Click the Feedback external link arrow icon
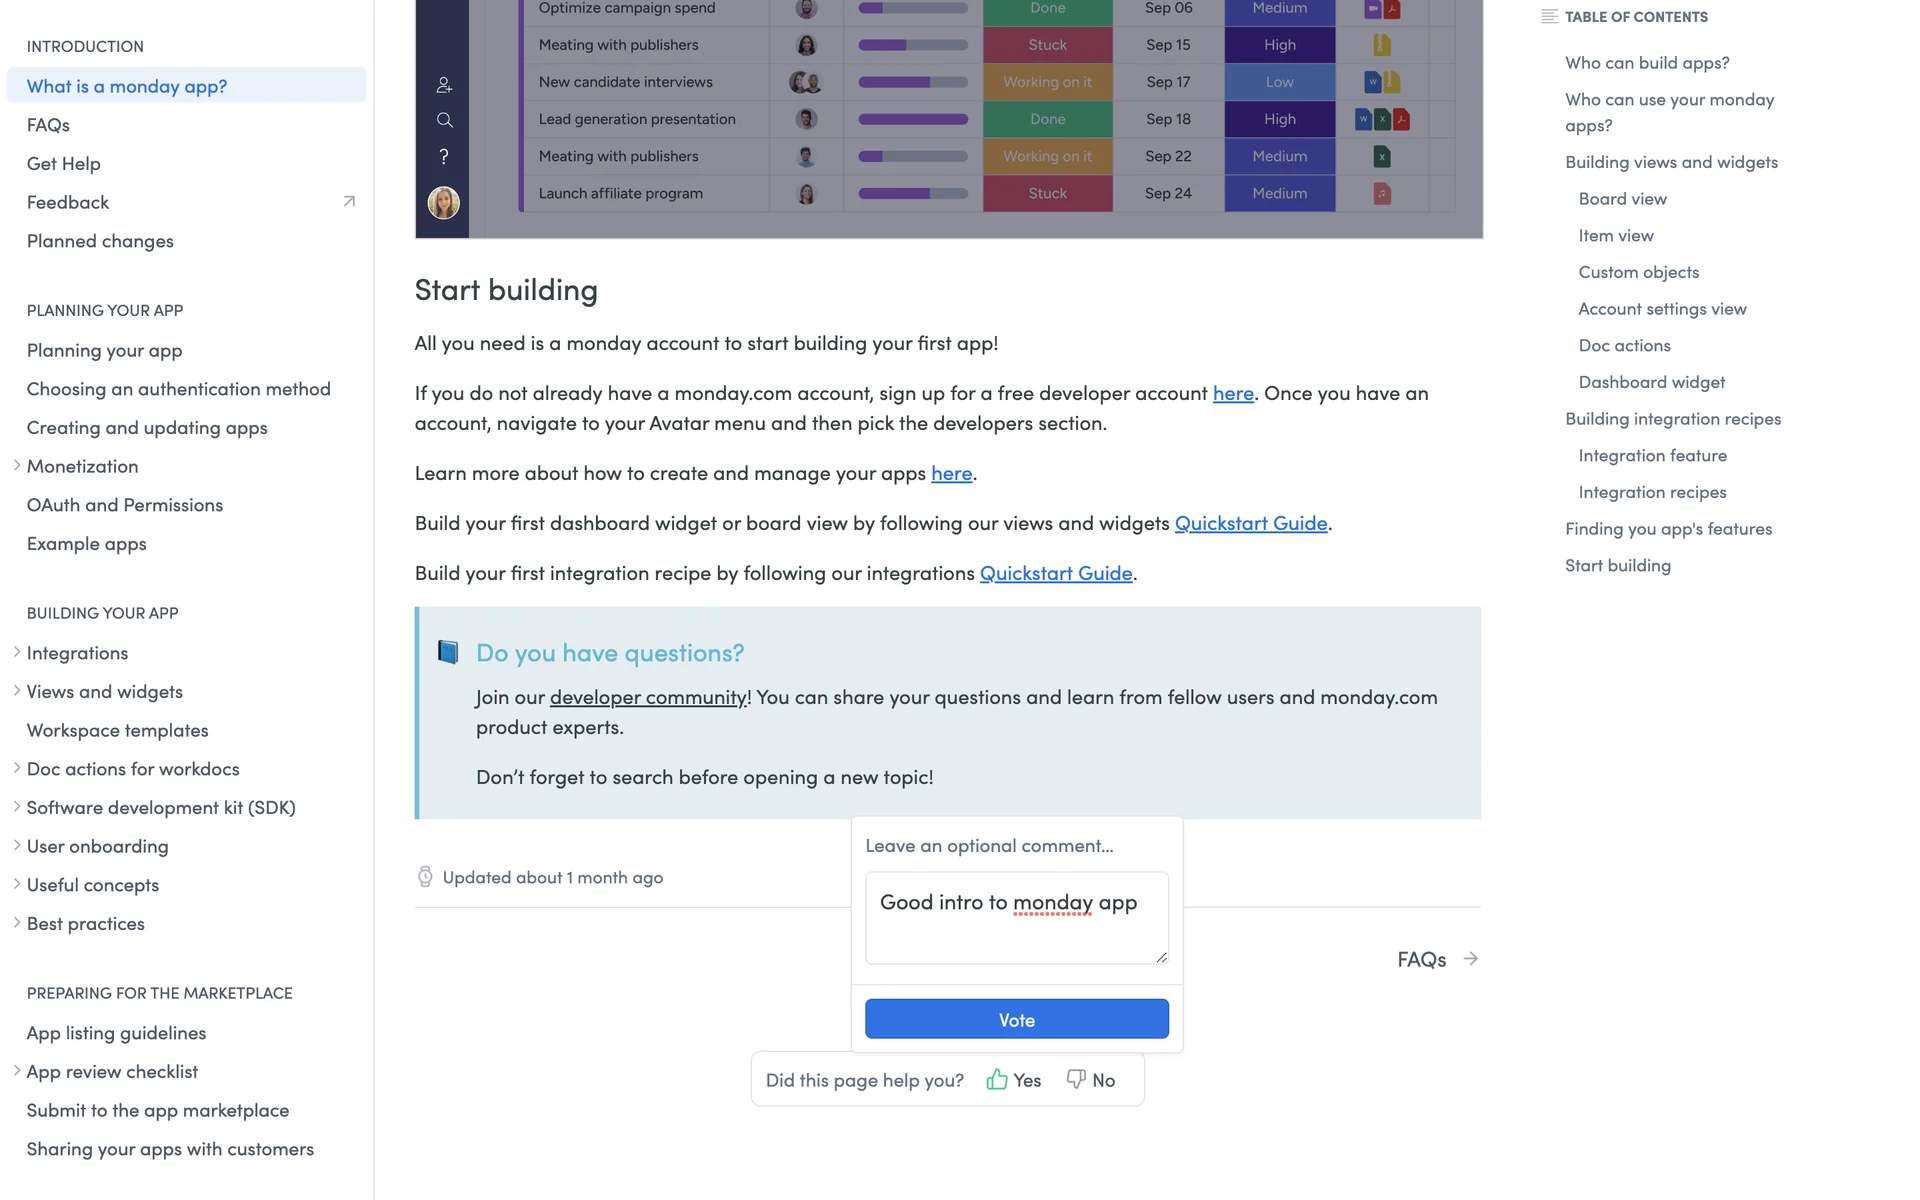1920x1200 pixels. (349, 202)
